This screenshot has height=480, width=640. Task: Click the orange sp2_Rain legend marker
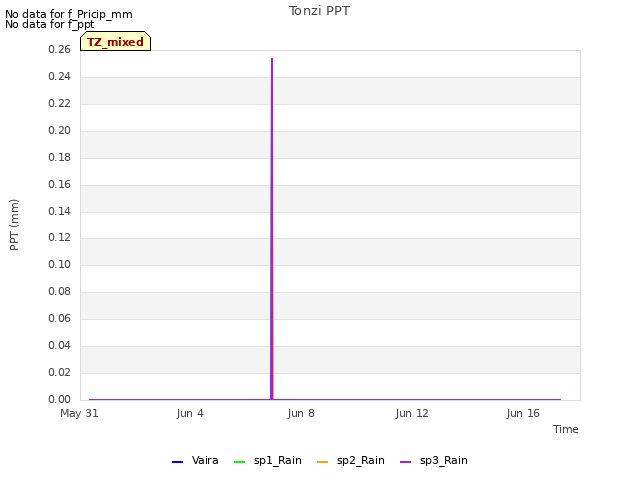(322, 462)
